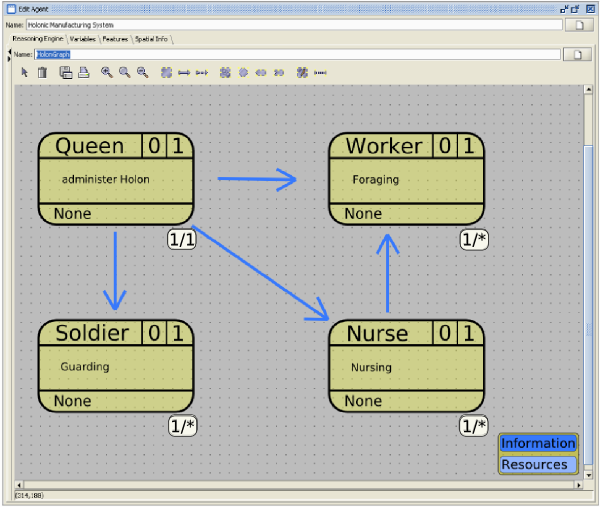Image resolution: width=600 pixels, height=507 pixels.
Task: Select the Reasoning Engine tab
Action: pyautogui.click(x=37, y=39)
